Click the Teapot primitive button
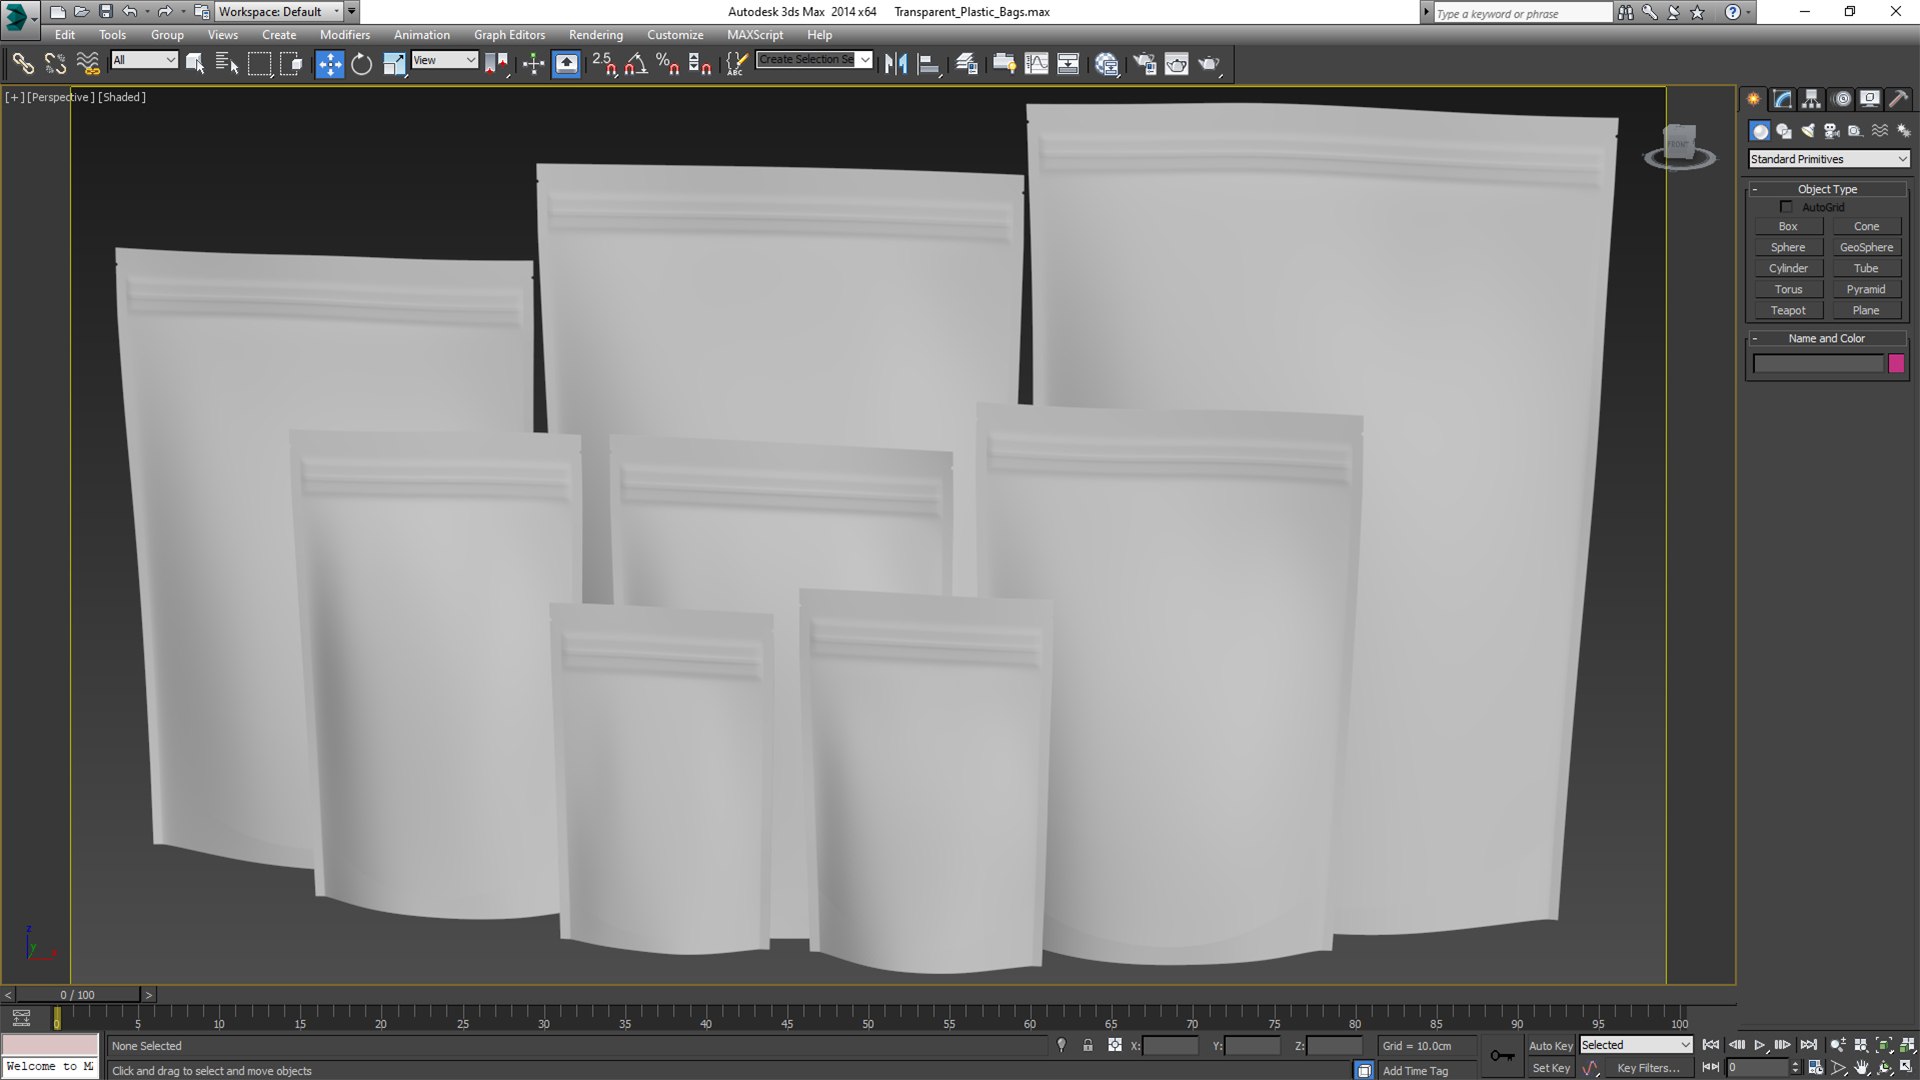Screen dimensions: 1920x1080 [x=1788, y=311]
